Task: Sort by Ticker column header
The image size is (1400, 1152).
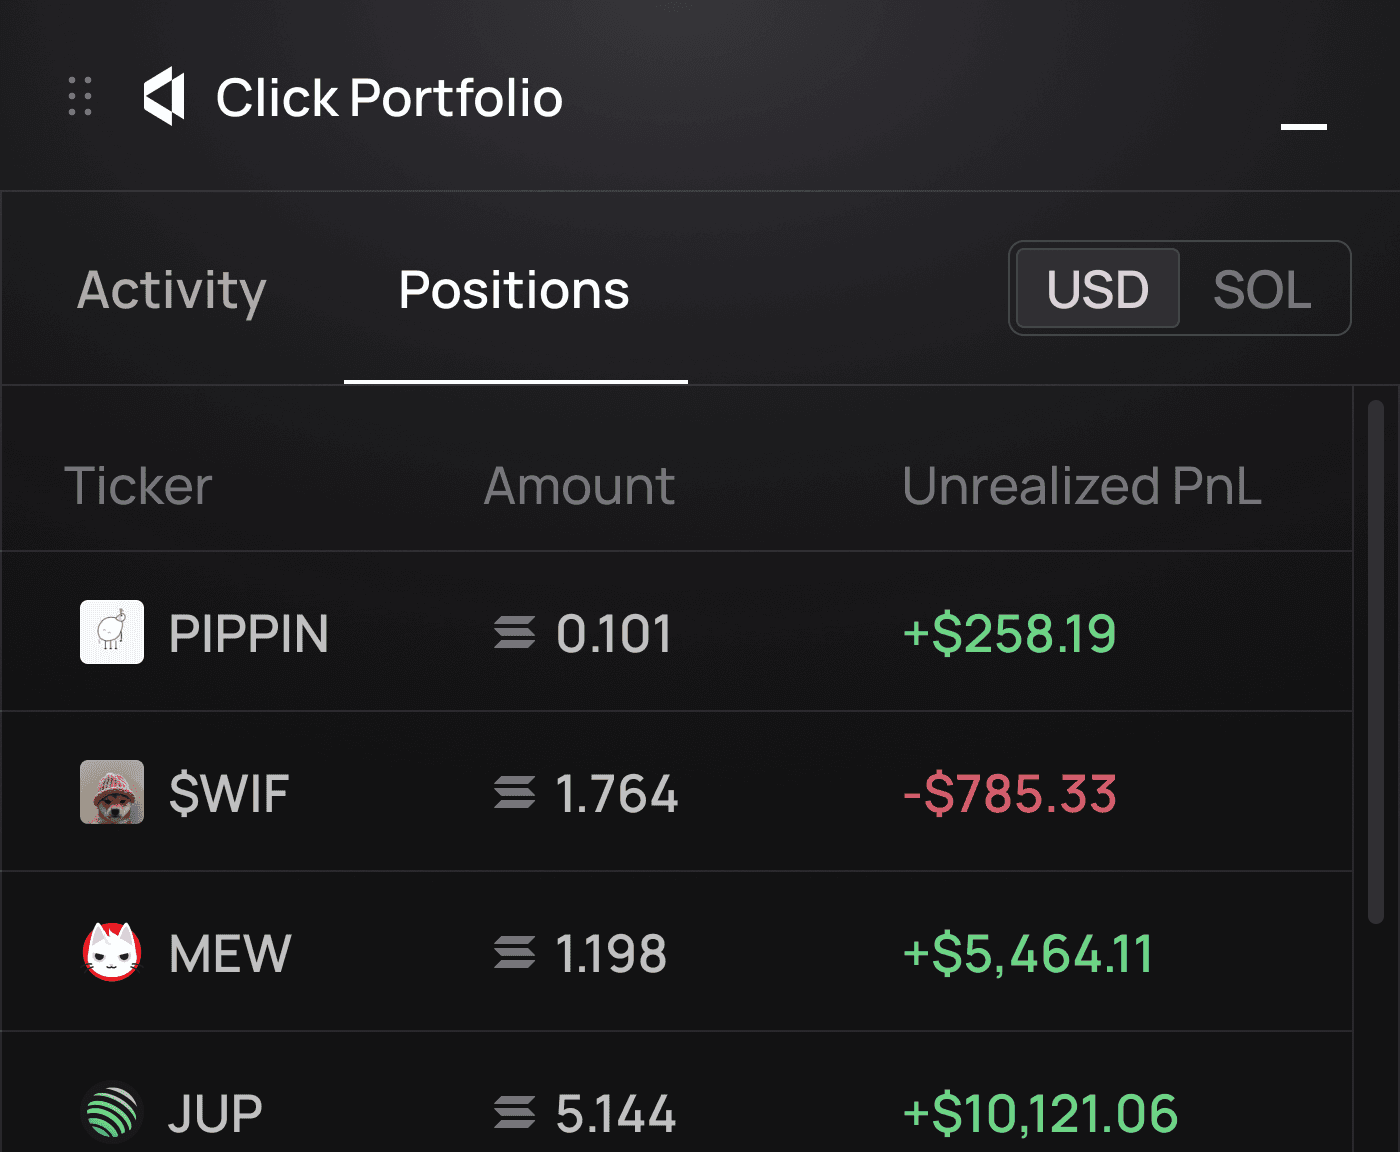Action: tap(138, 486)
